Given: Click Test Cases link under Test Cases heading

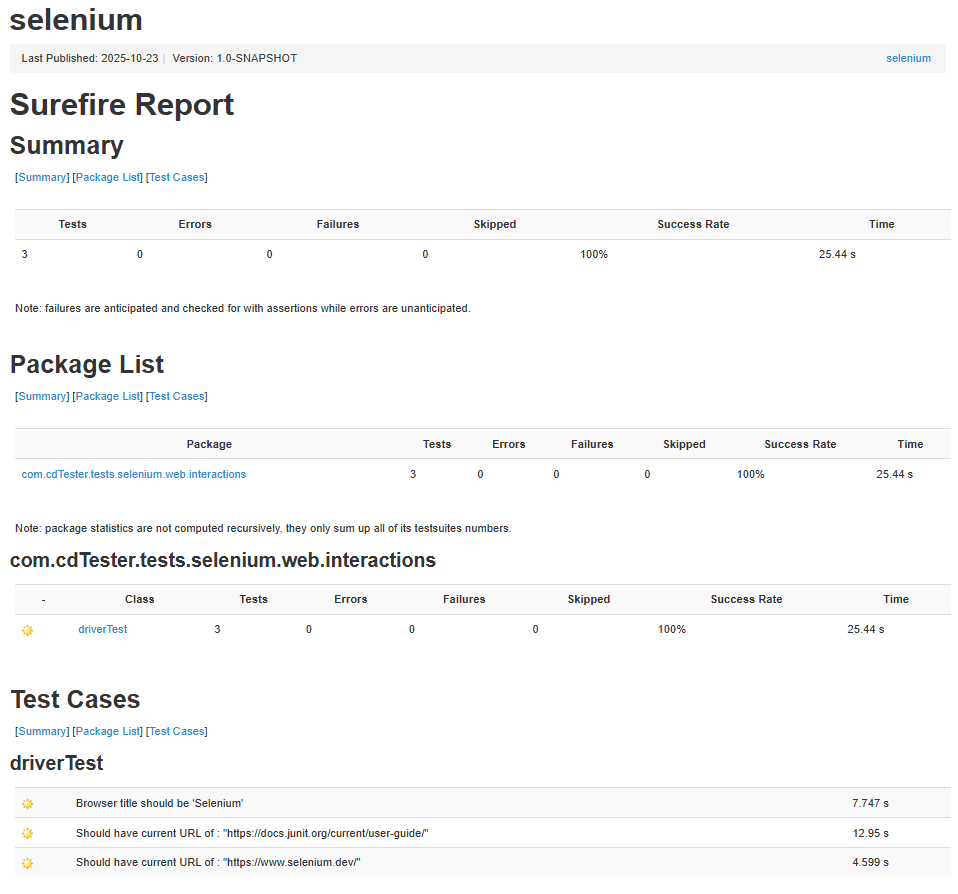Looking at the screenshot, I should coord(177,731).
